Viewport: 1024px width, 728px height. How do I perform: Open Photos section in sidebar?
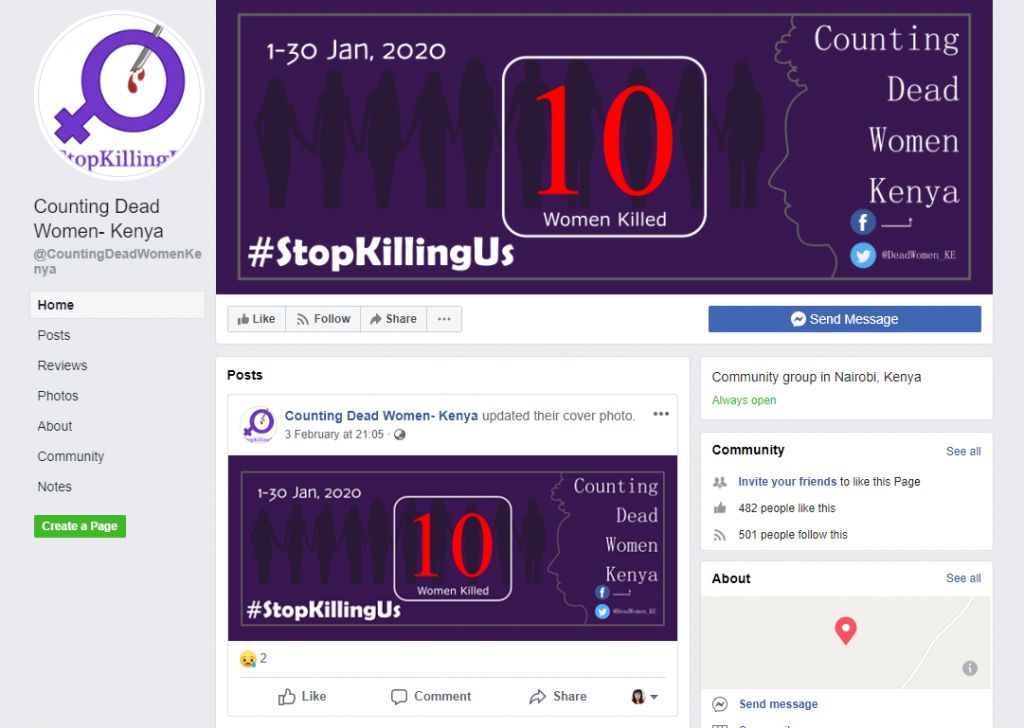pyautogui.click(x=57, y=396)
